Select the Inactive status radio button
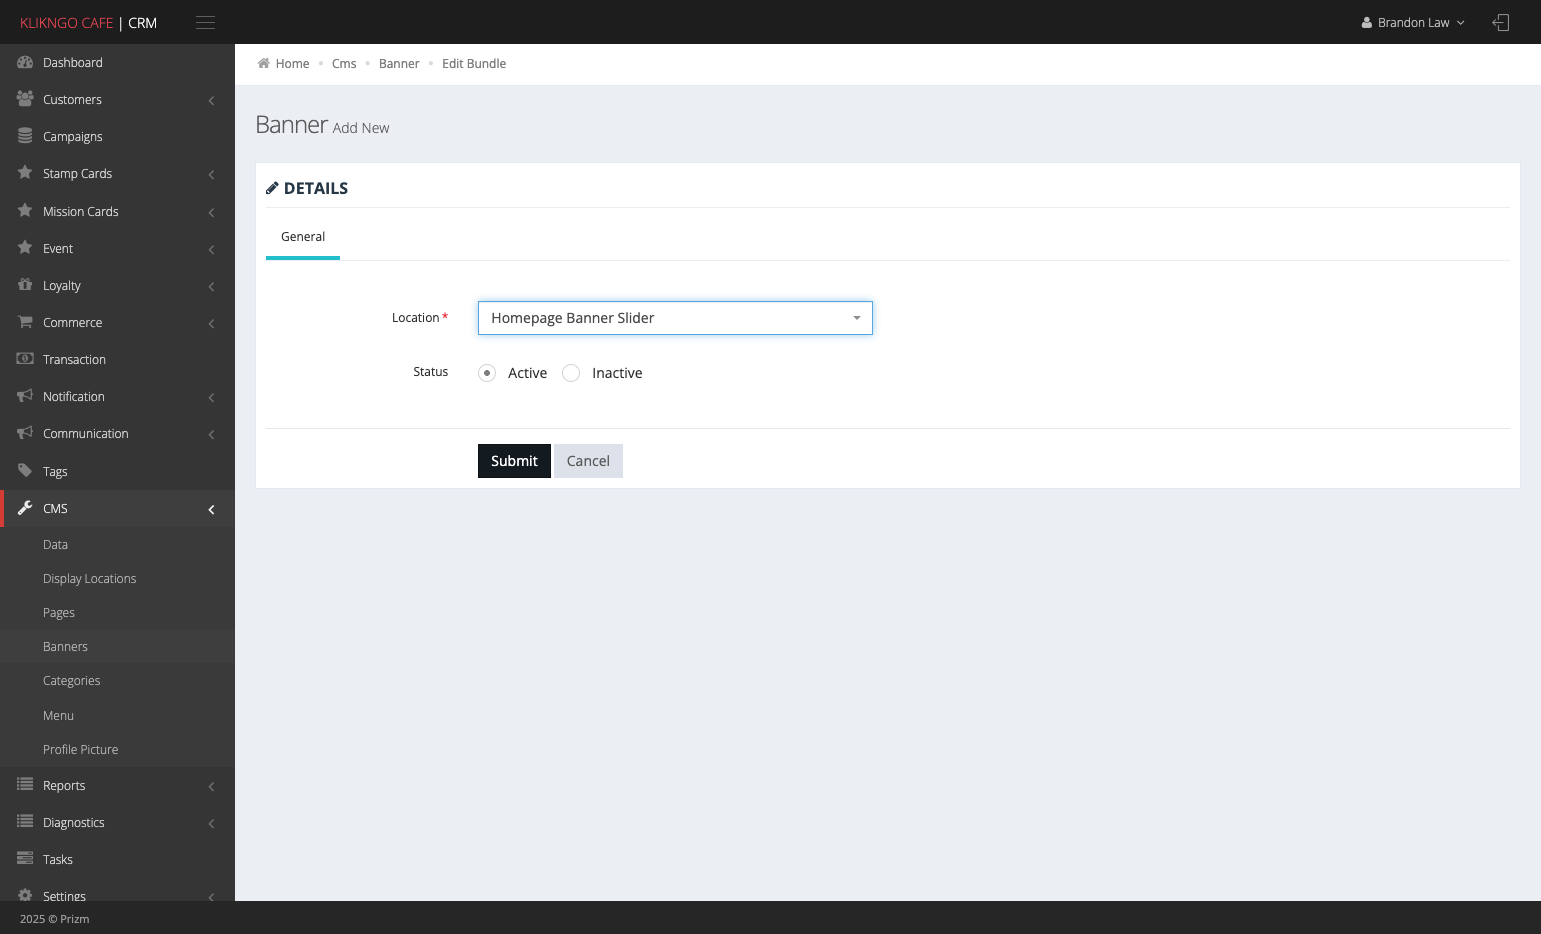Screen dimensions: 1541x934 [571, 373]
